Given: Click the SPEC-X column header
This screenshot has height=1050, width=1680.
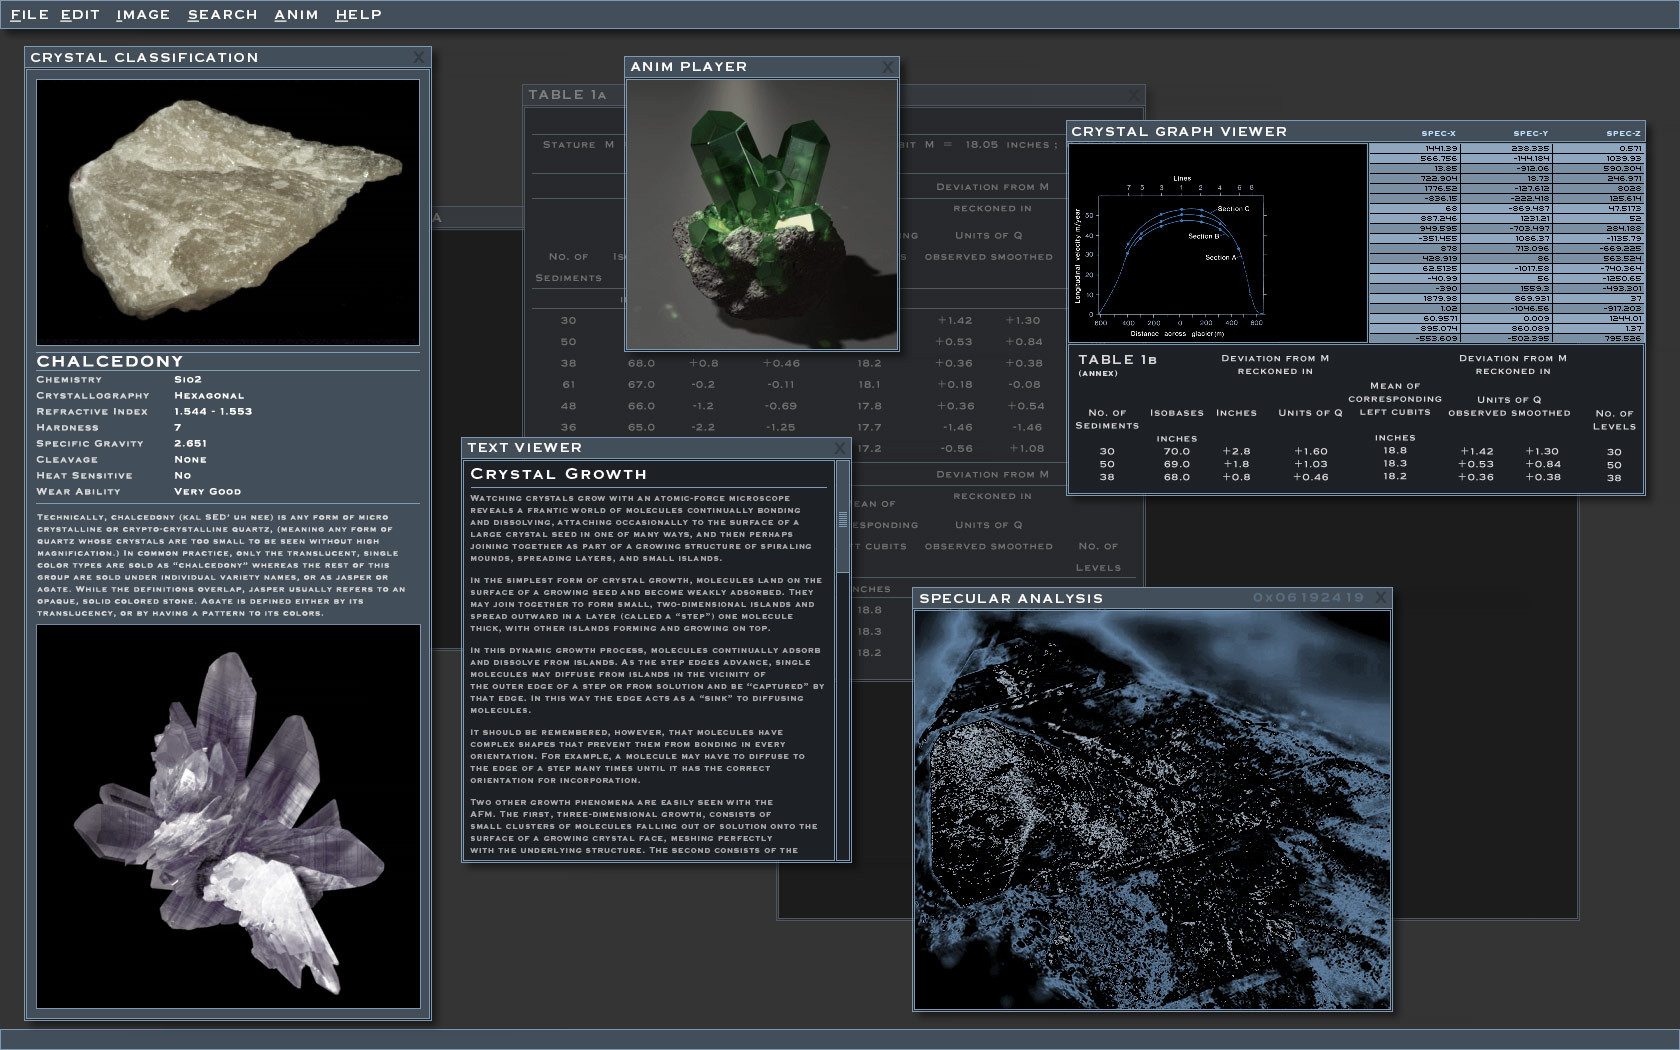Looking at the screenshot, I should 1438,133.
